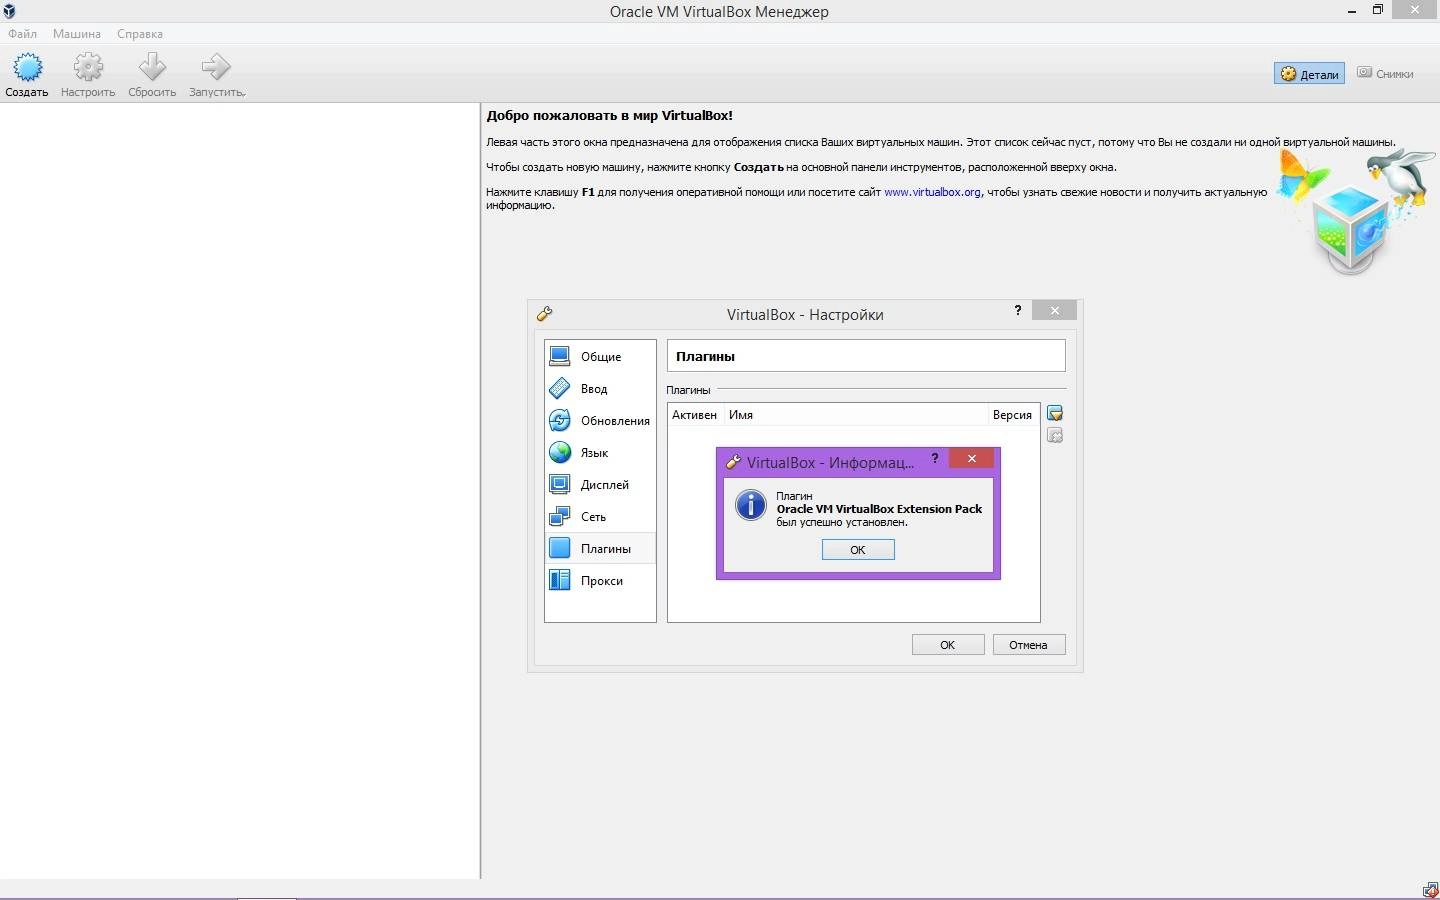Click the status icon at bottom-right corner

(1430, 890)
